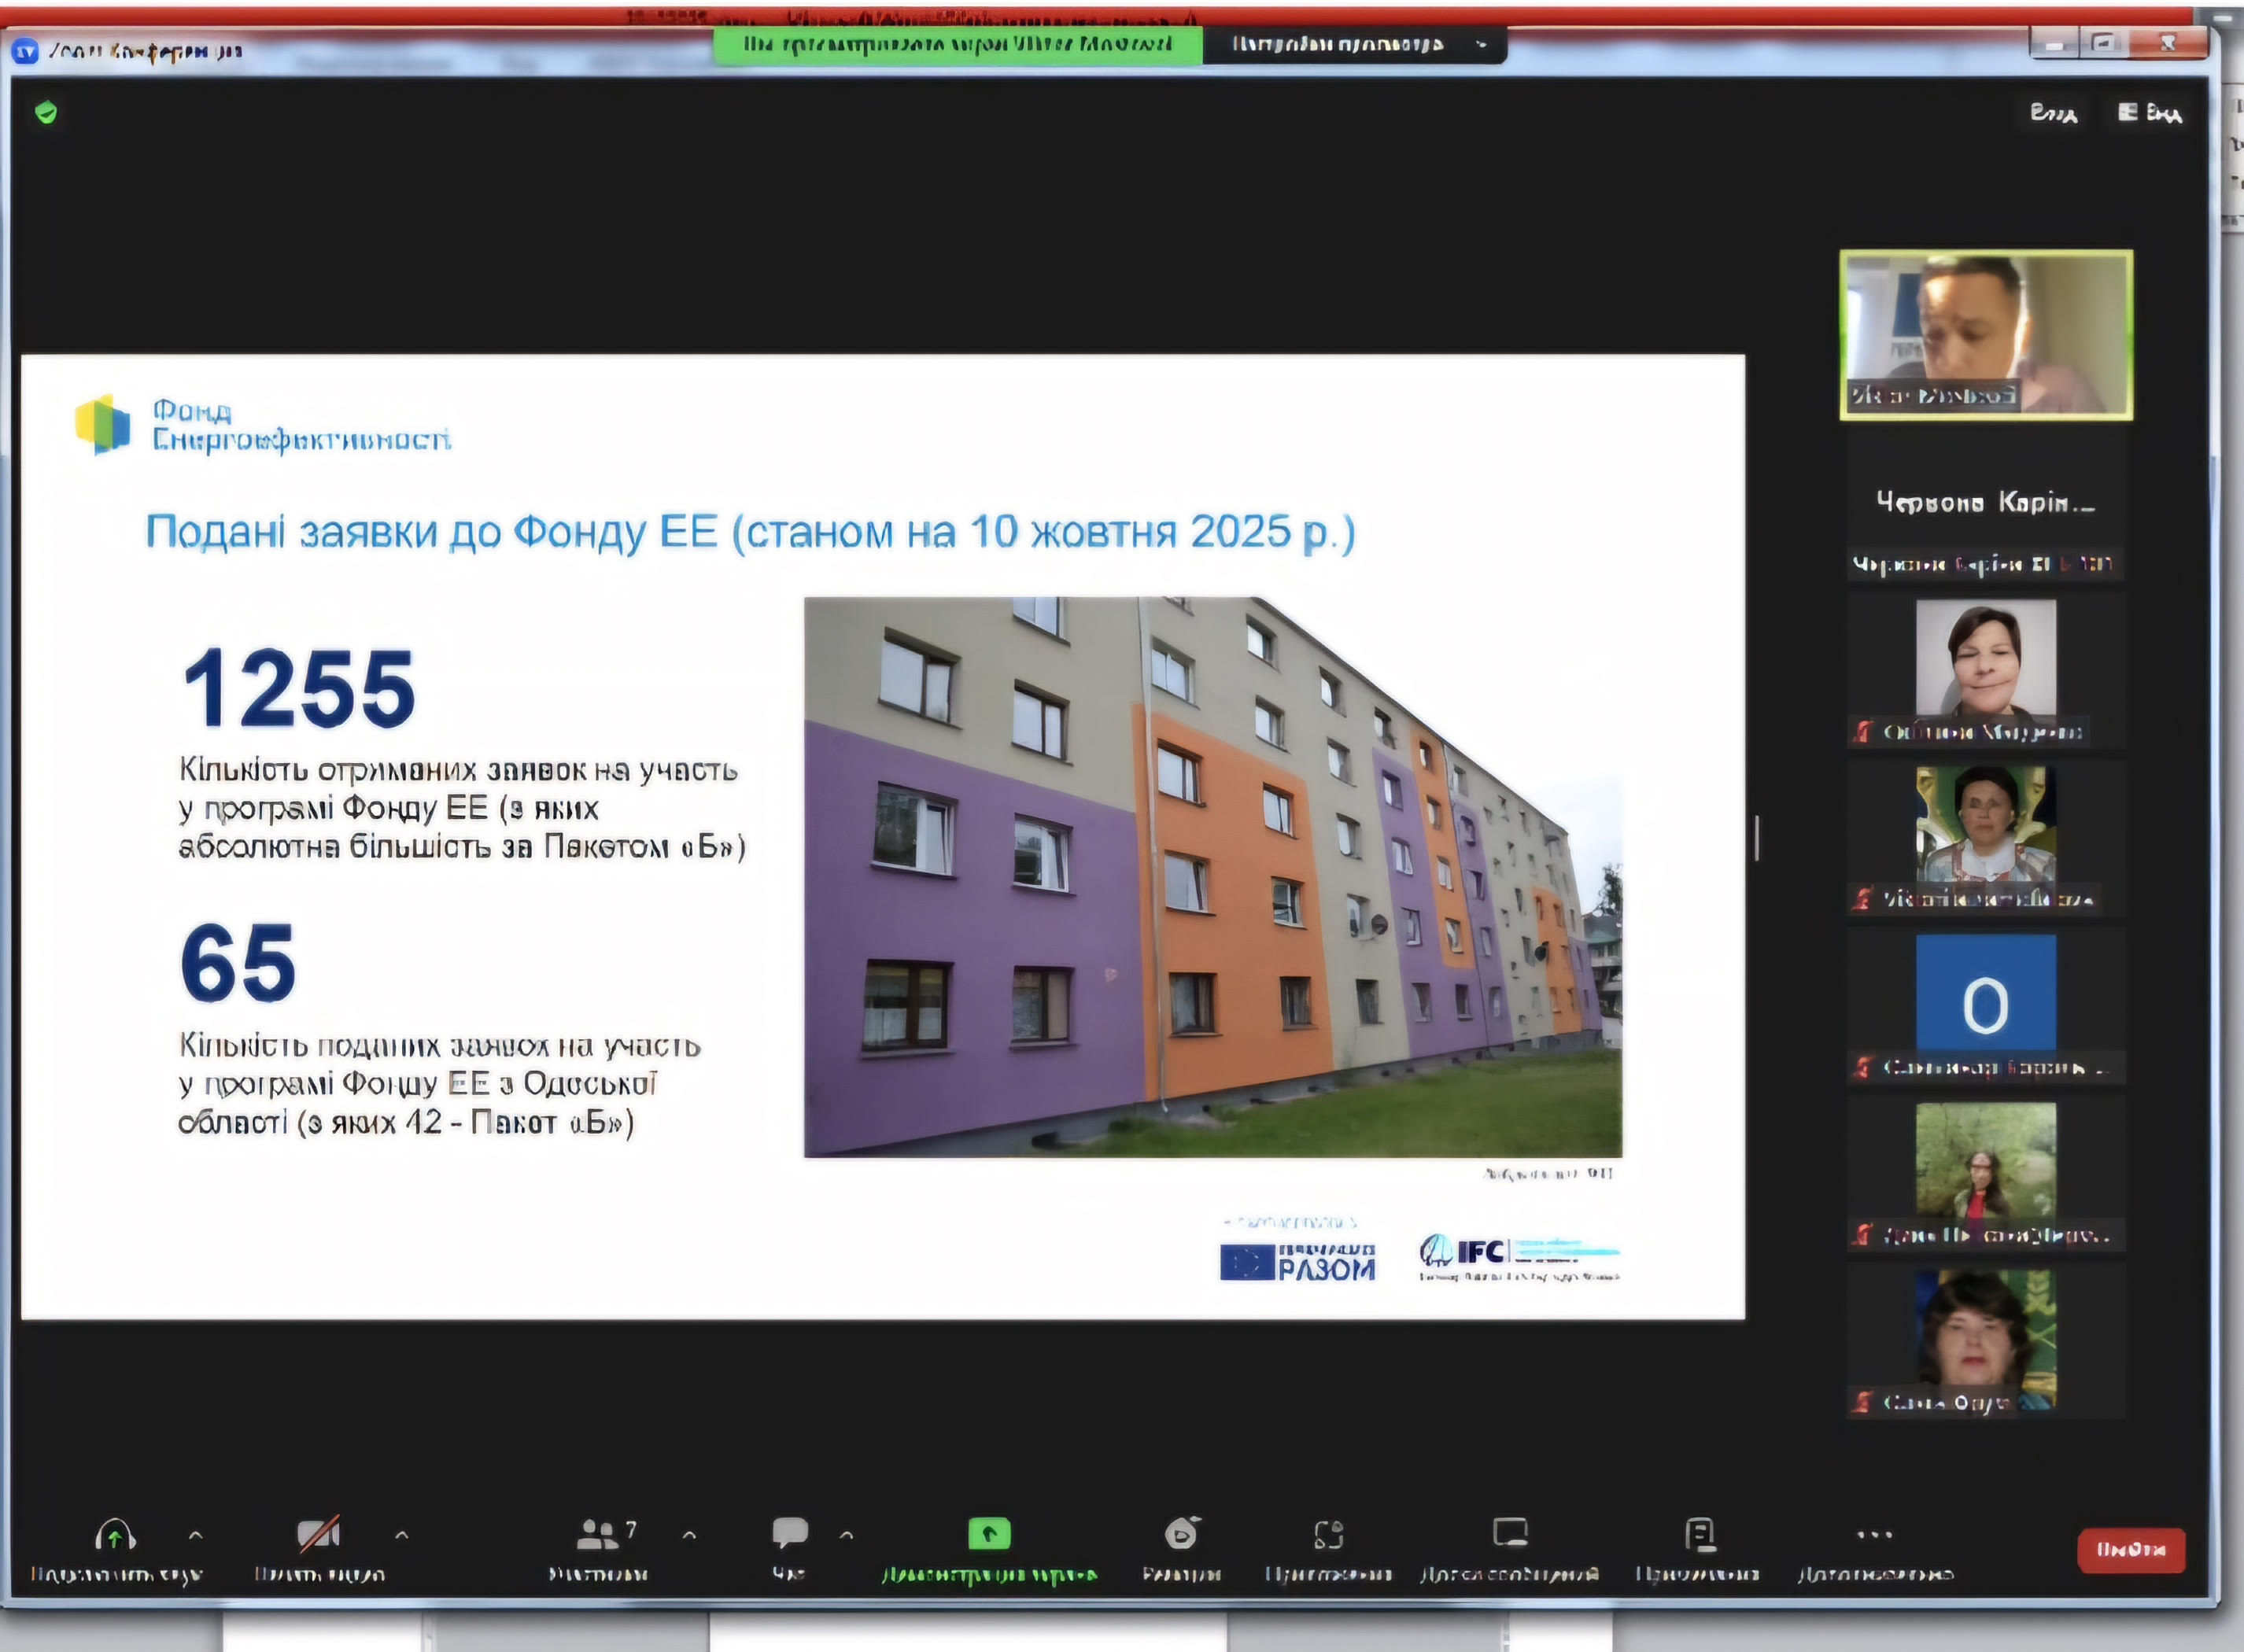Expand the video options arrow

[402, 1534]
